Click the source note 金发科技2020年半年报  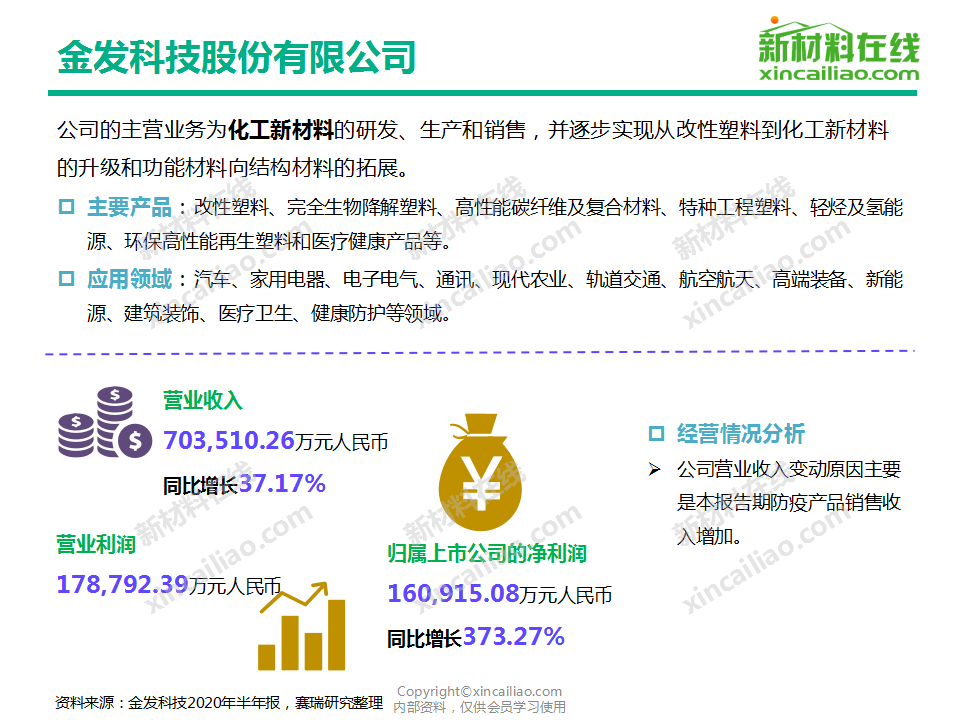(x=204, y=702)
